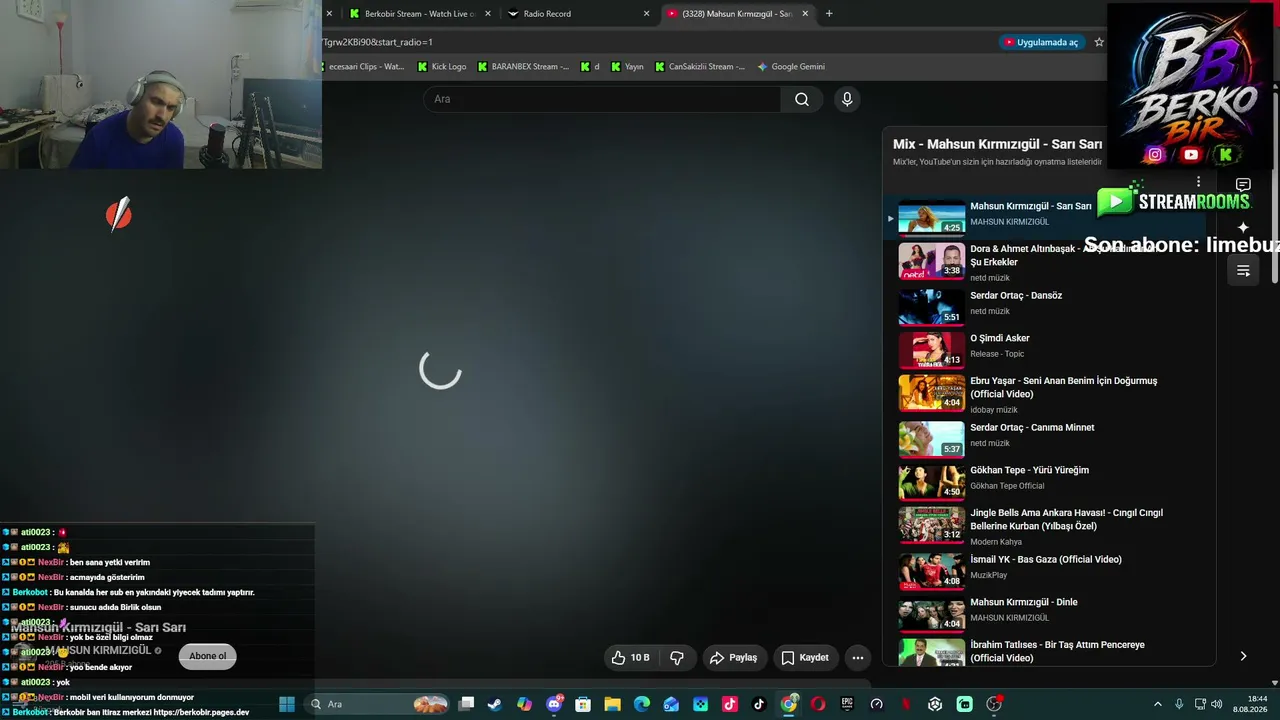
Task: Like the video showing 10 B likes
Action: click(631, 658)
